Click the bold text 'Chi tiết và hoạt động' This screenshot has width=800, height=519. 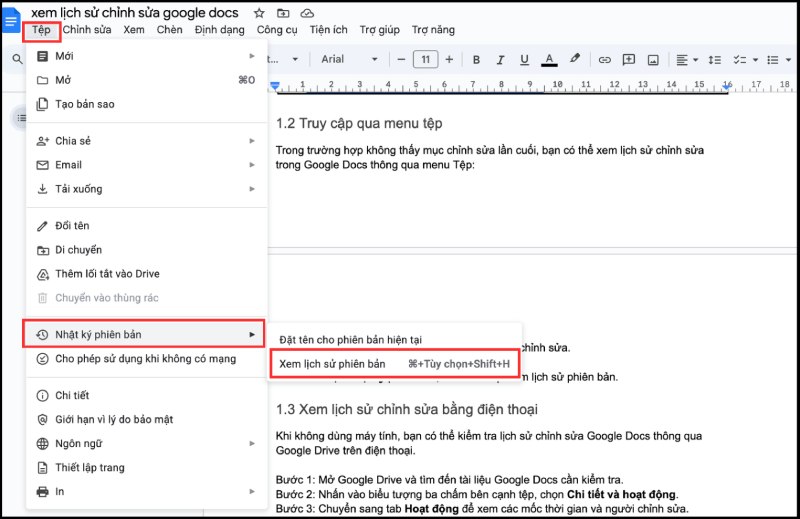622,495
